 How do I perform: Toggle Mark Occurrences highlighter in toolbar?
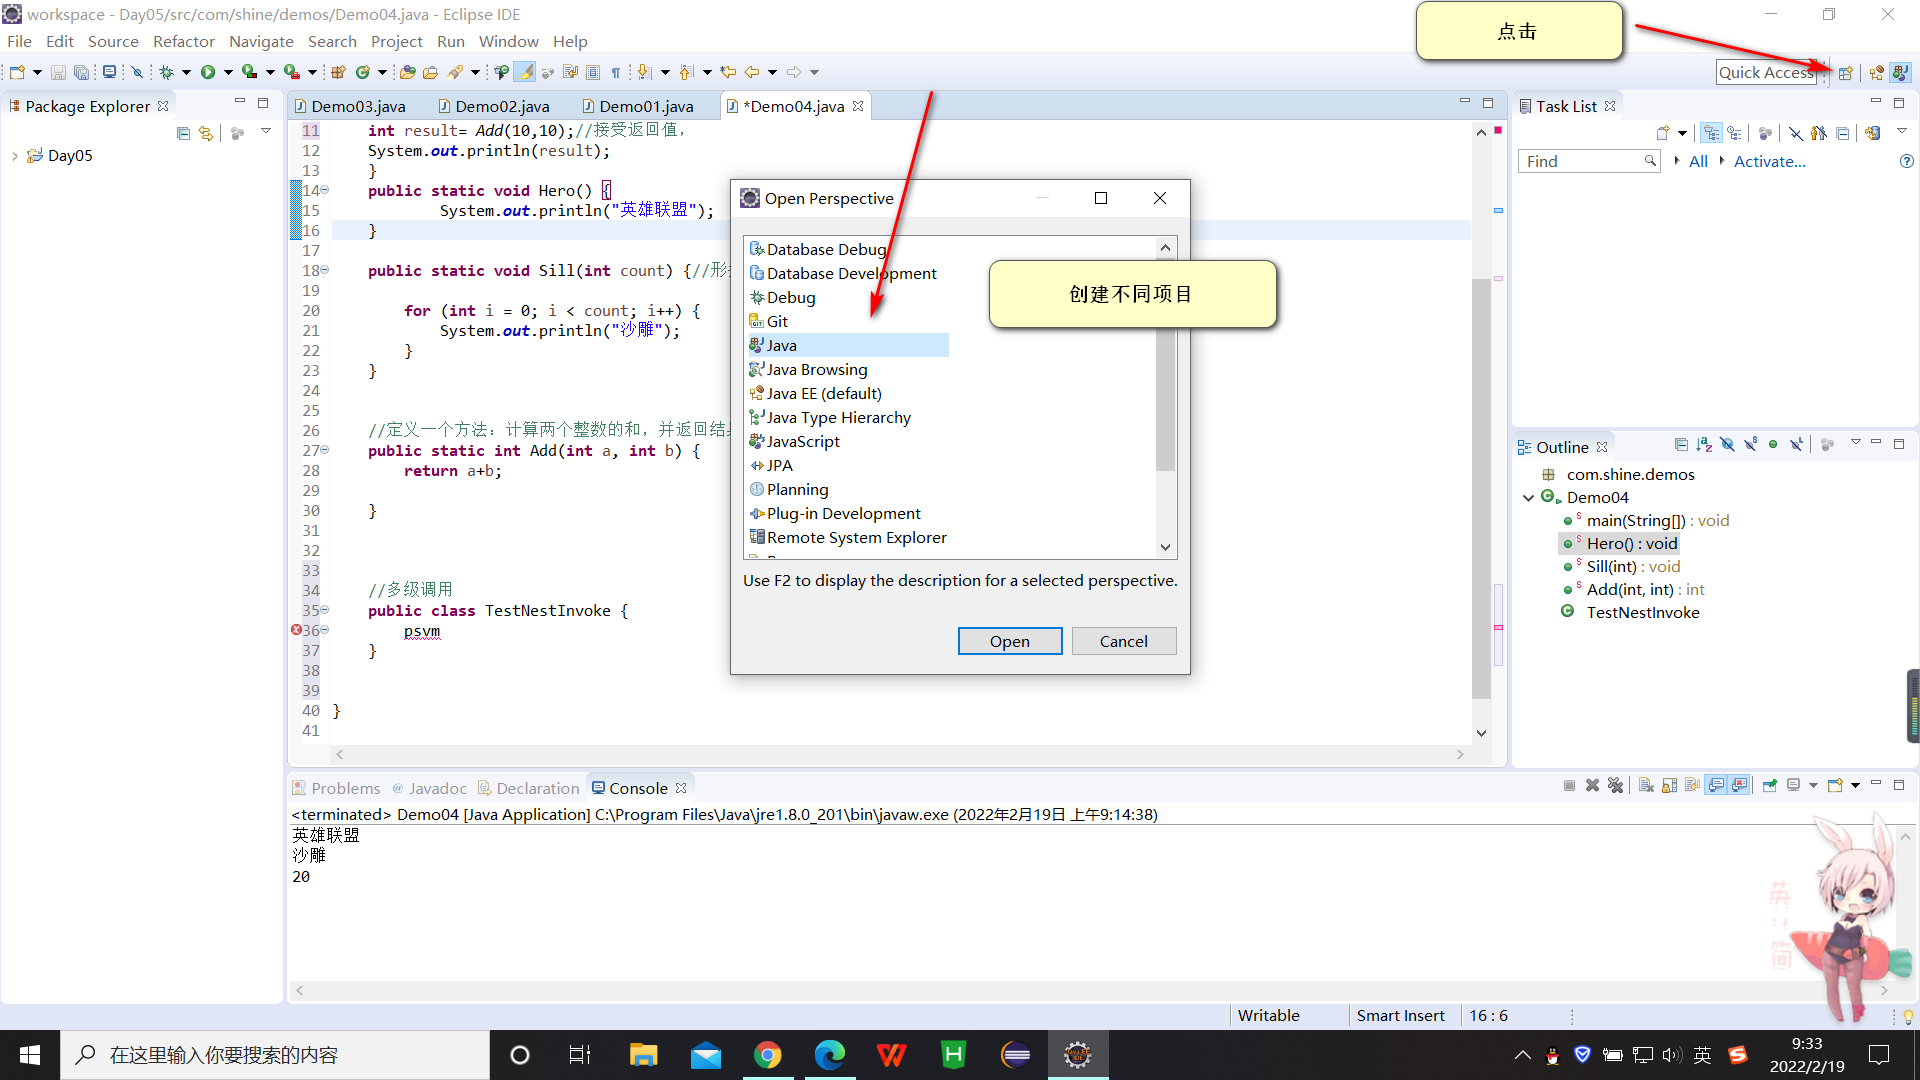pos(524,72)
